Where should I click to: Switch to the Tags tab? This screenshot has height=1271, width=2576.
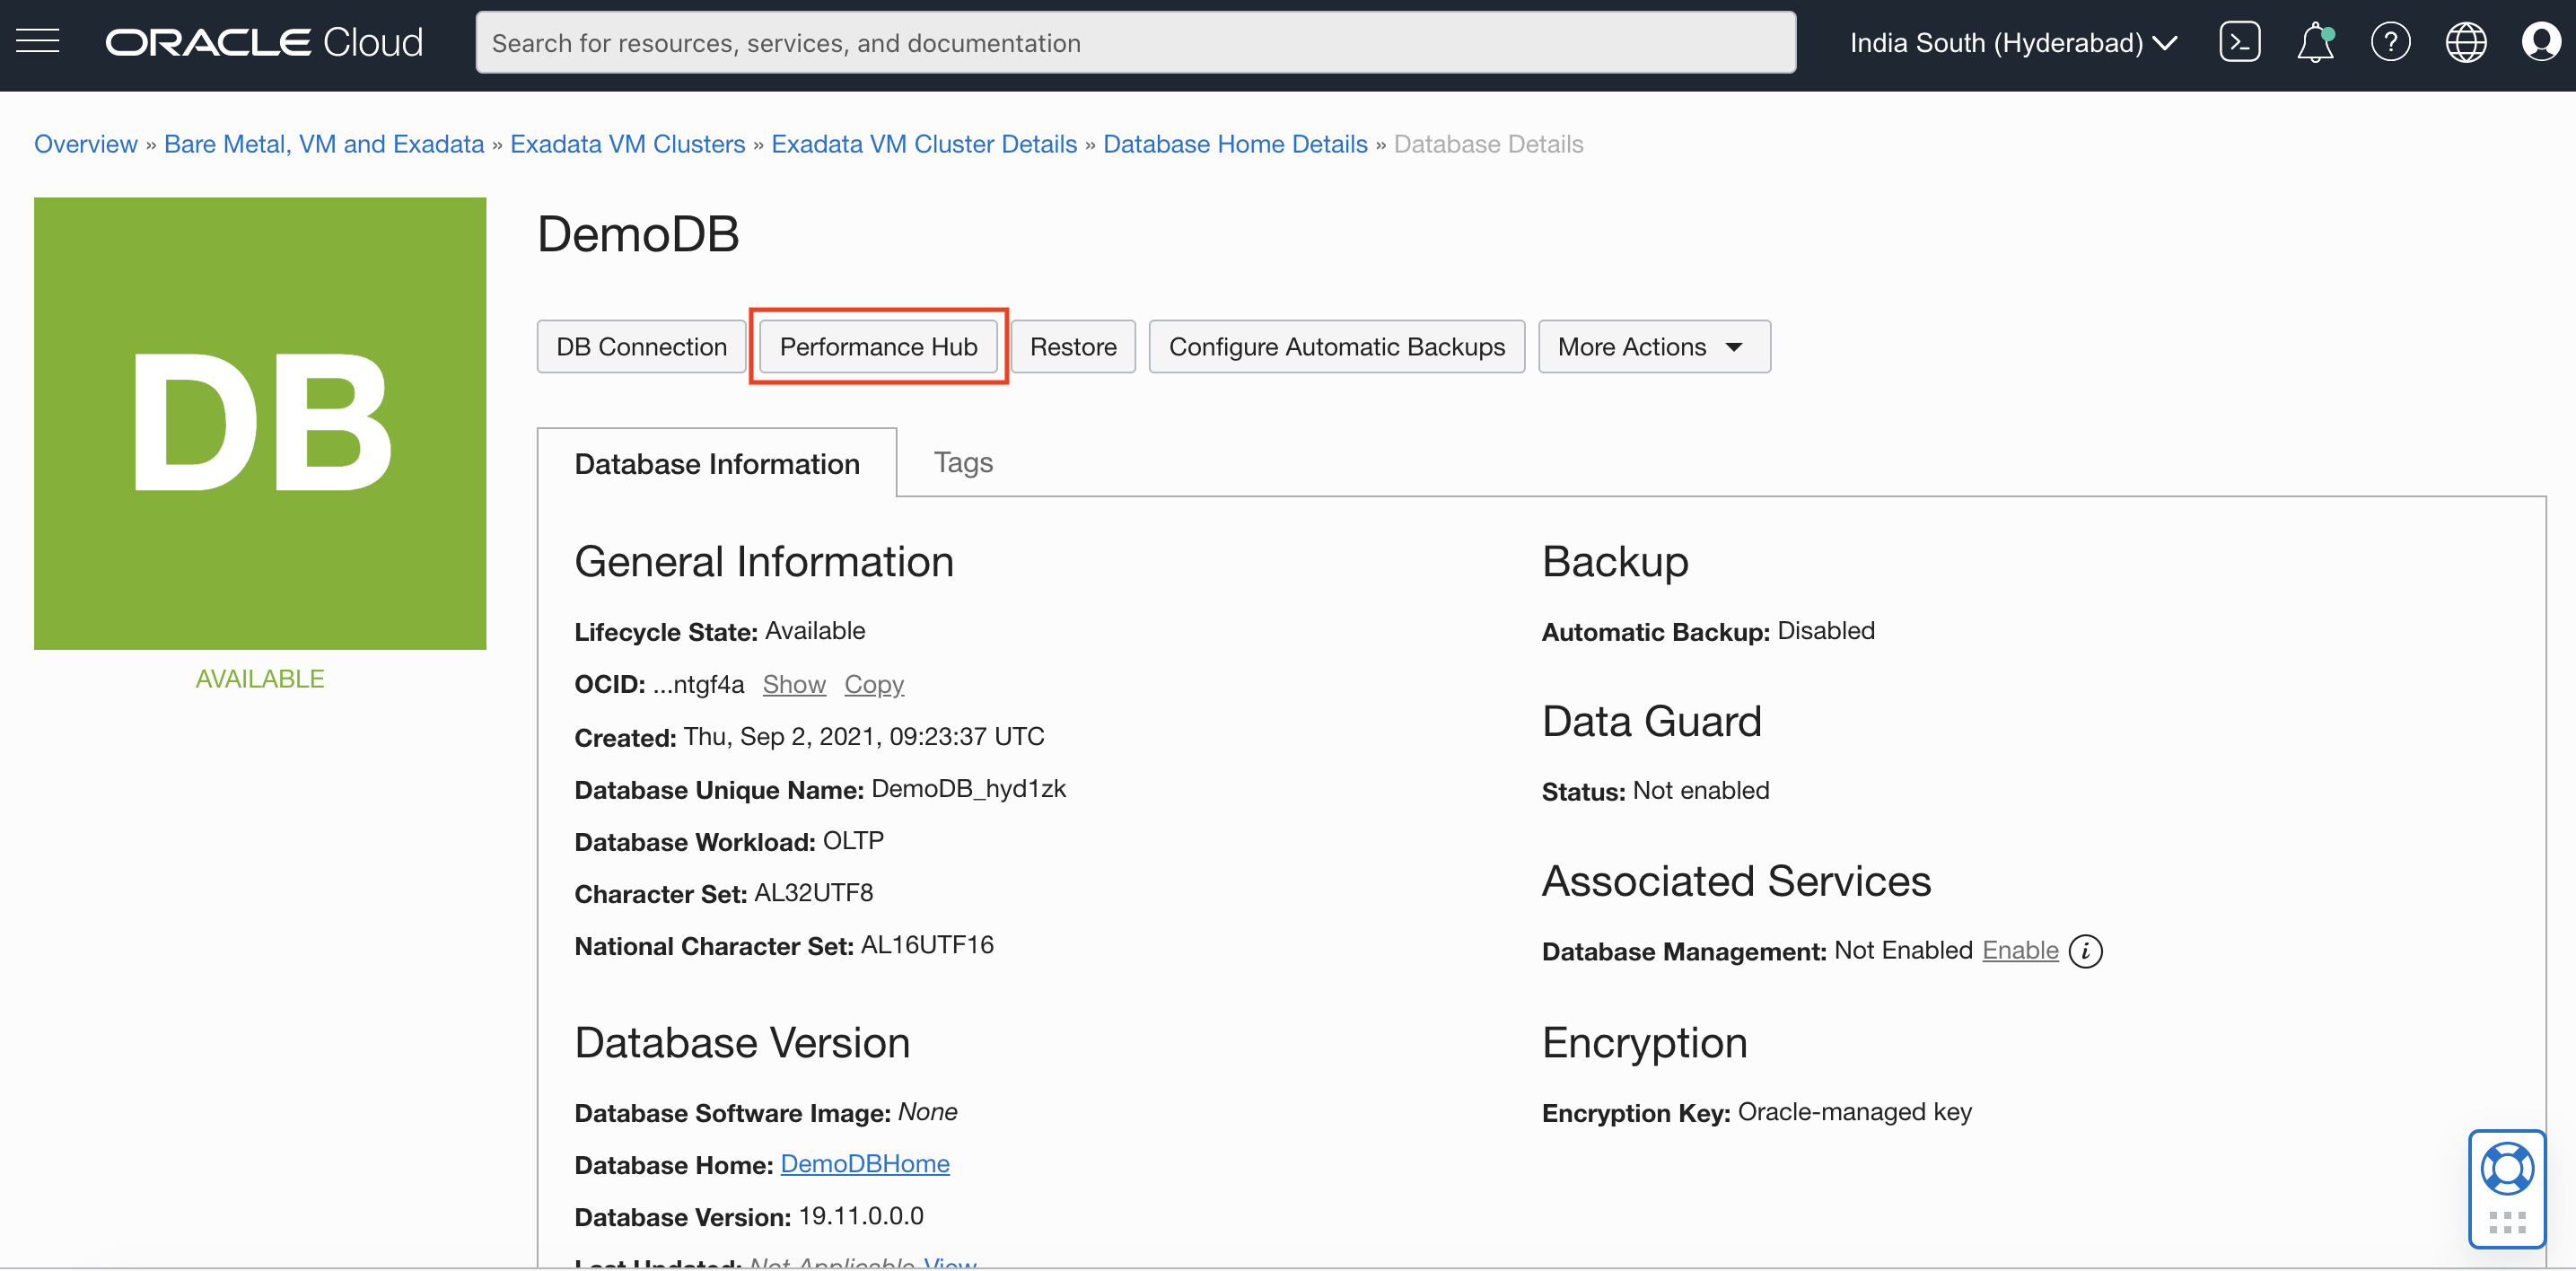click(x=962, y=462)
